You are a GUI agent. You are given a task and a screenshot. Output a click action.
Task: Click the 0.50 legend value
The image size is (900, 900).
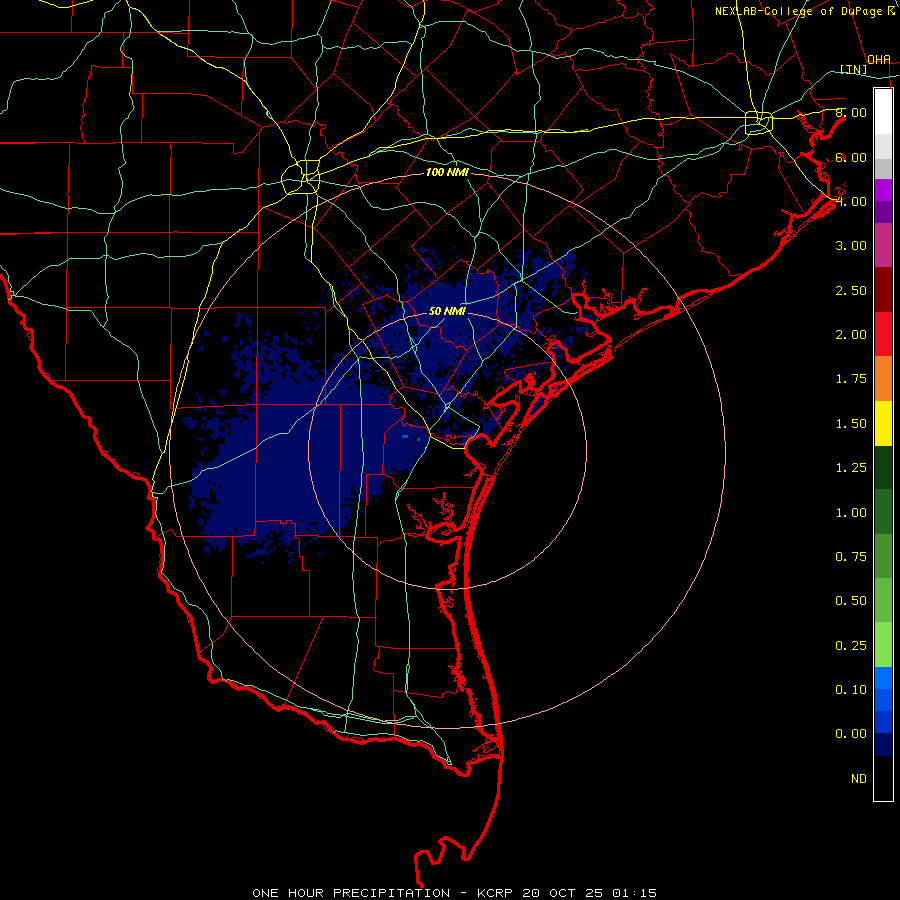click(x=851, y=601)
